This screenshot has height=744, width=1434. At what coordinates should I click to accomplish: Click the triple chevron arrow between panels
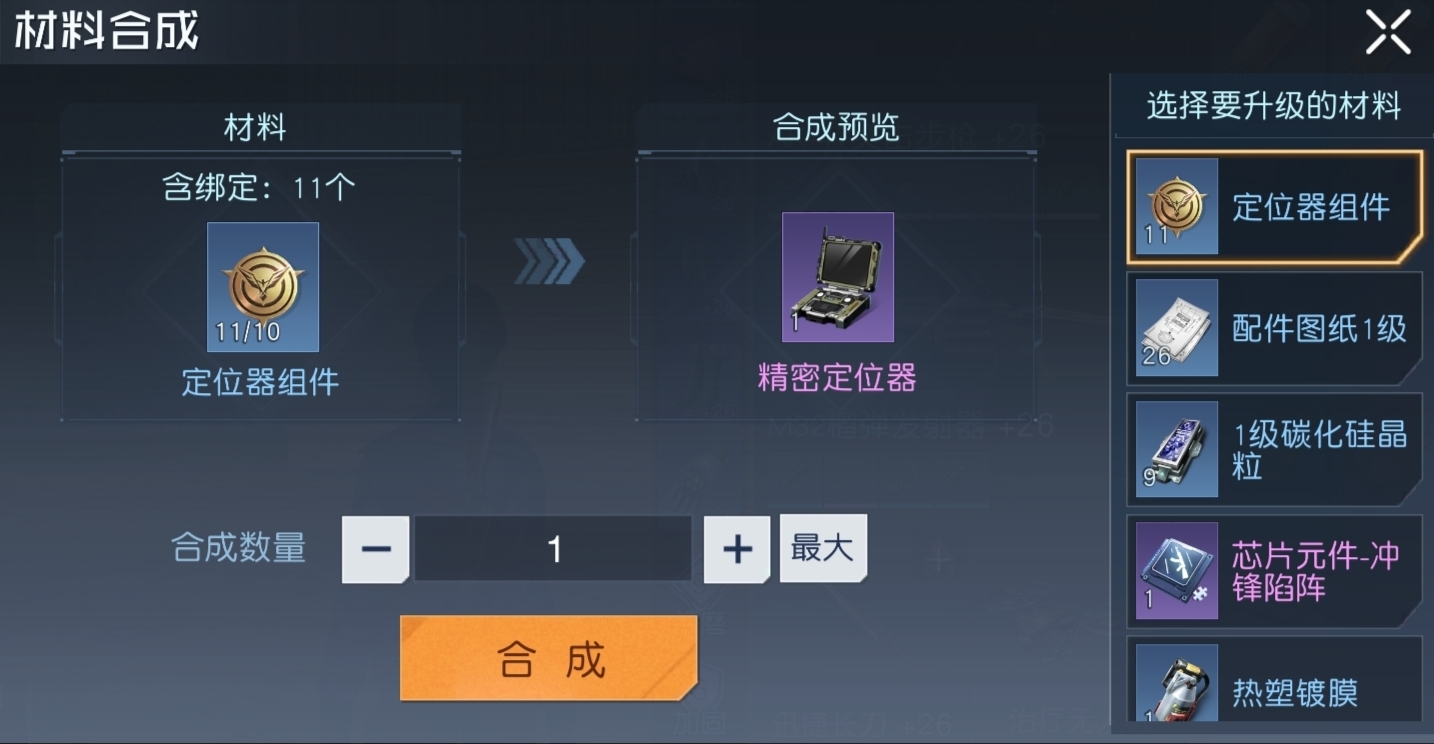[549, 261]
